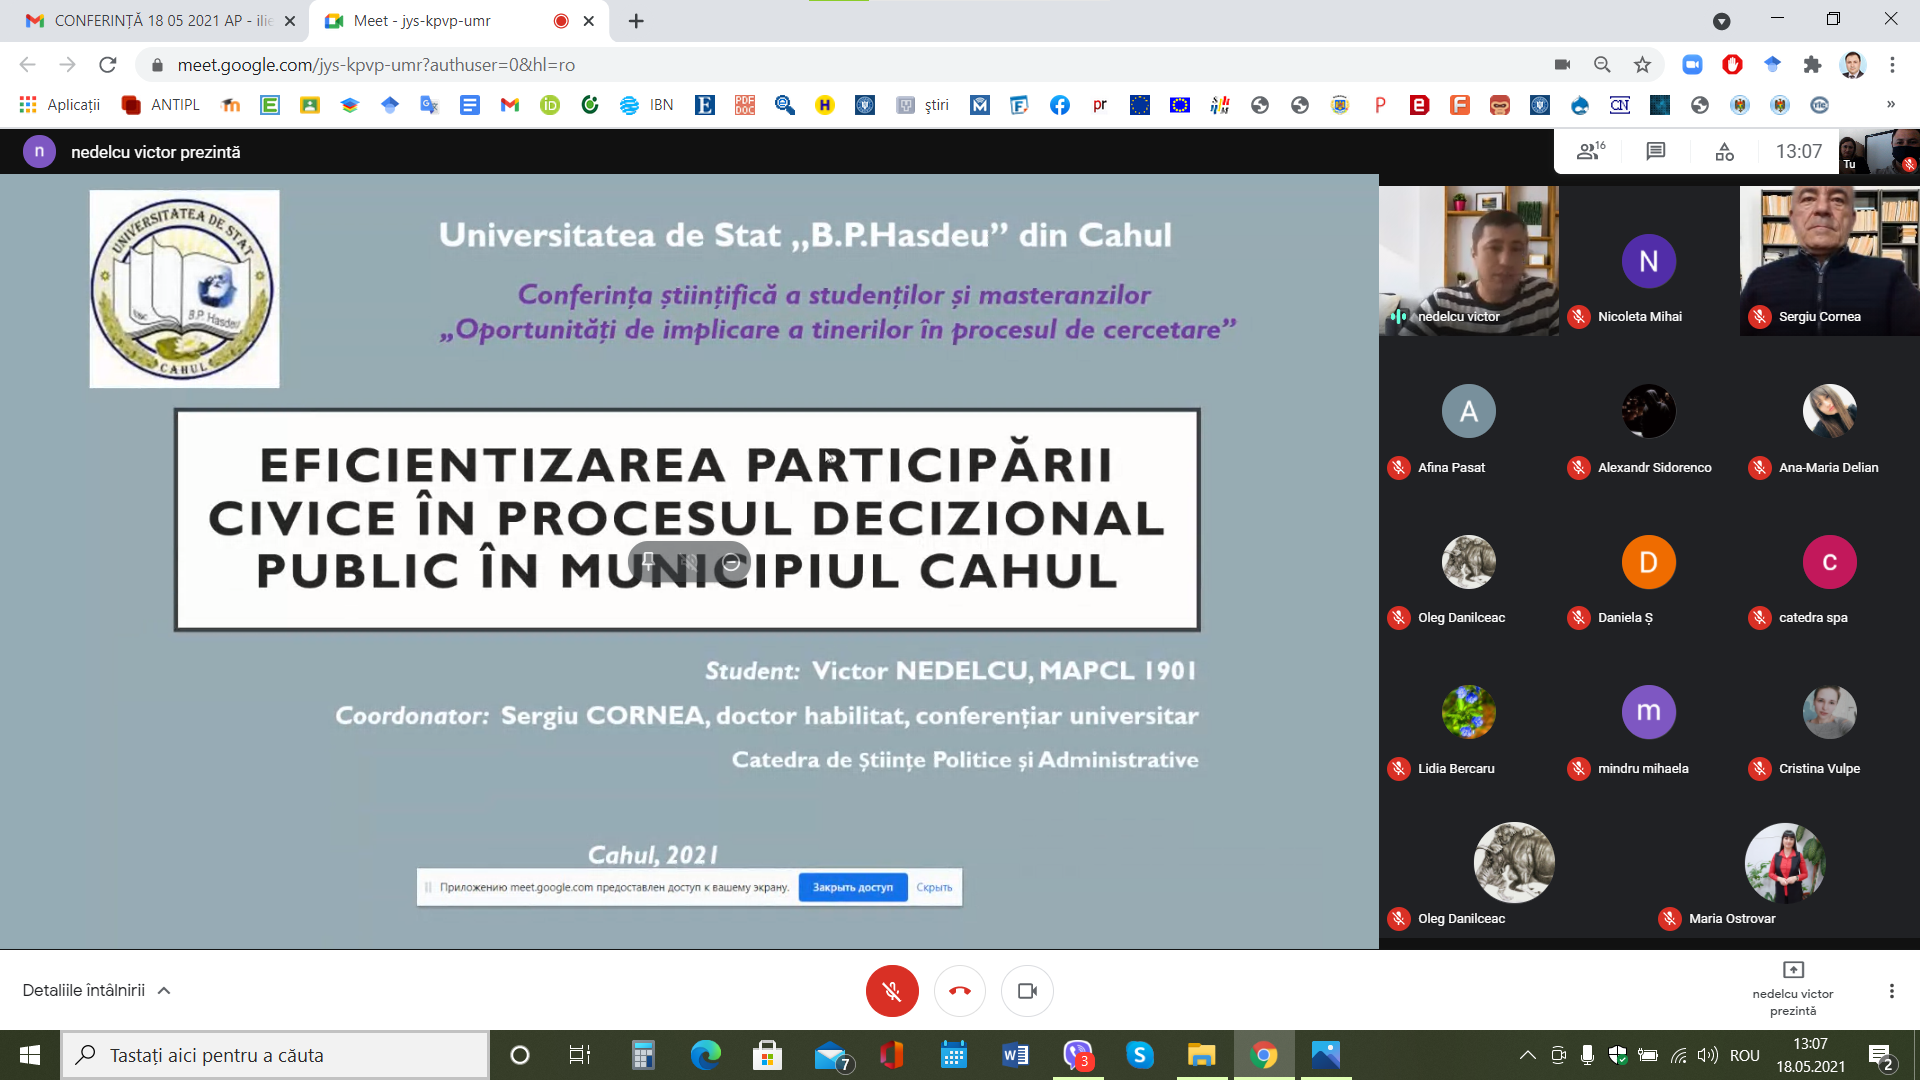Click the Windows taskbar search field

coord(275,1055)
